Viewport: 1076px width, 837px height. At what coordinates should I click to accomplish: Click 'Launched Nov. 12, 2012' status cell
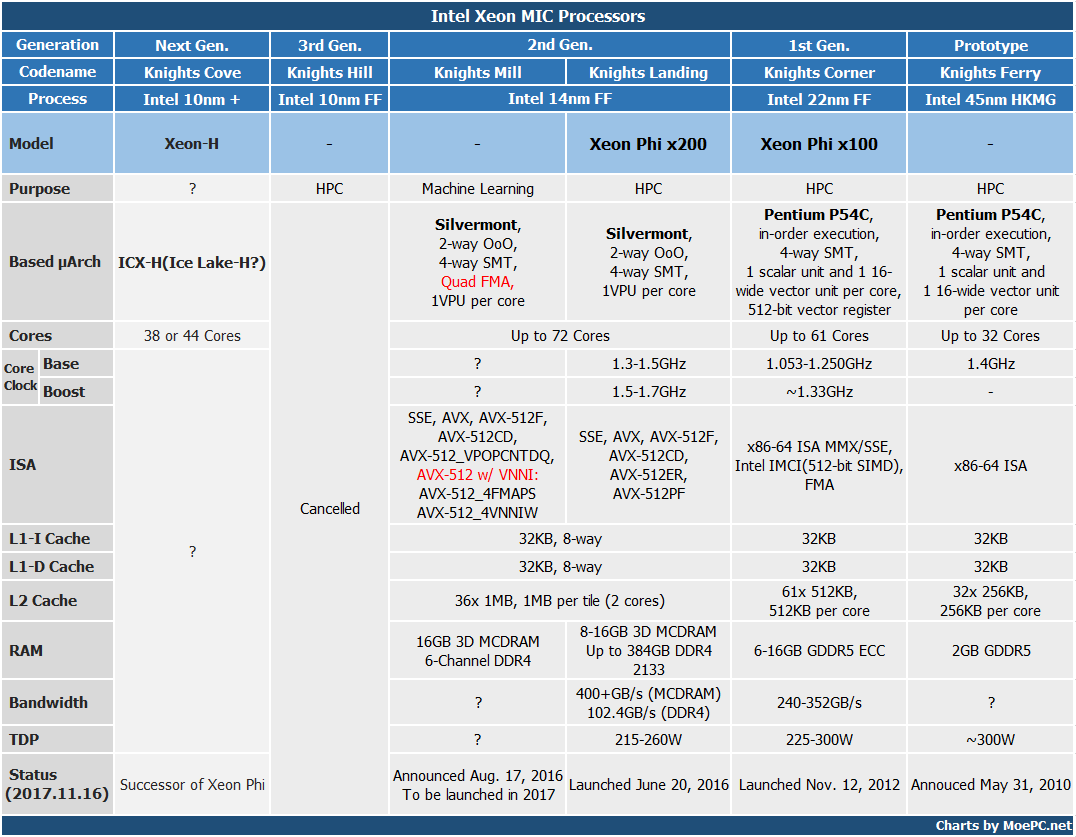click(819, 784)
